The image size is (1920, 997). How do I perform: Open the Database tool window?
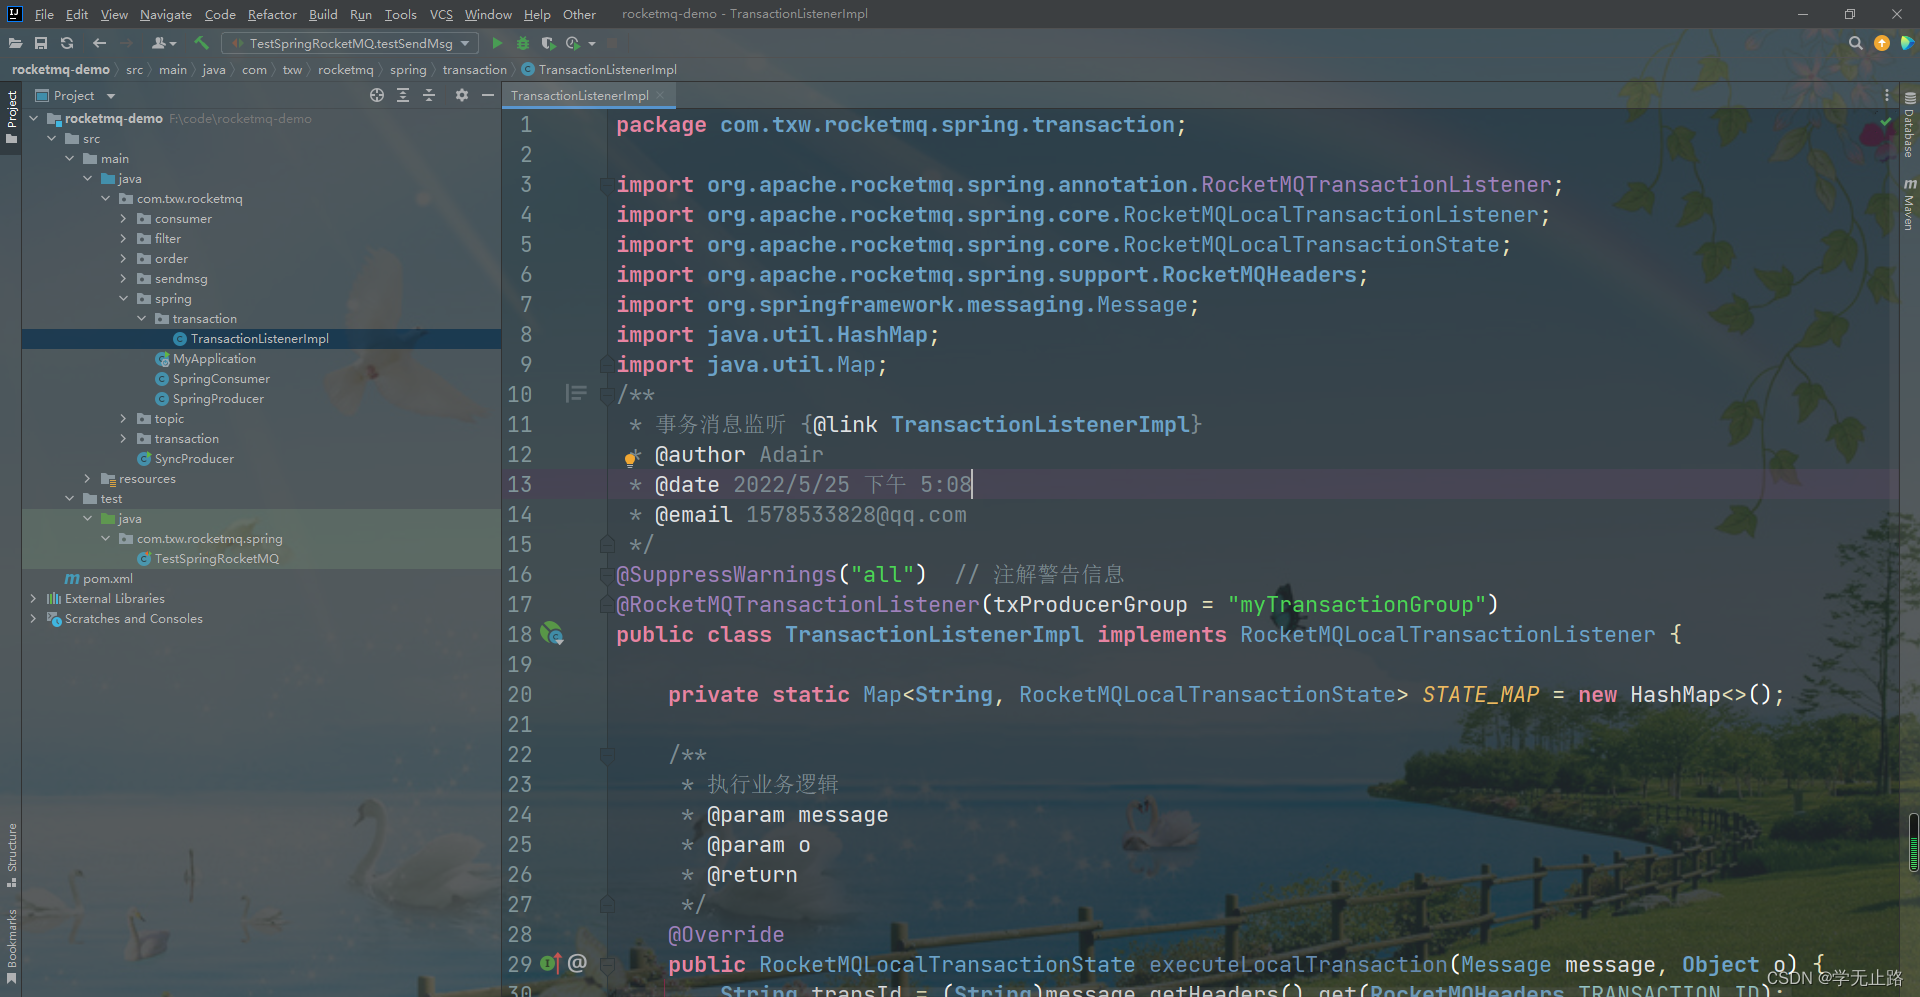(x=1909, y=124)
